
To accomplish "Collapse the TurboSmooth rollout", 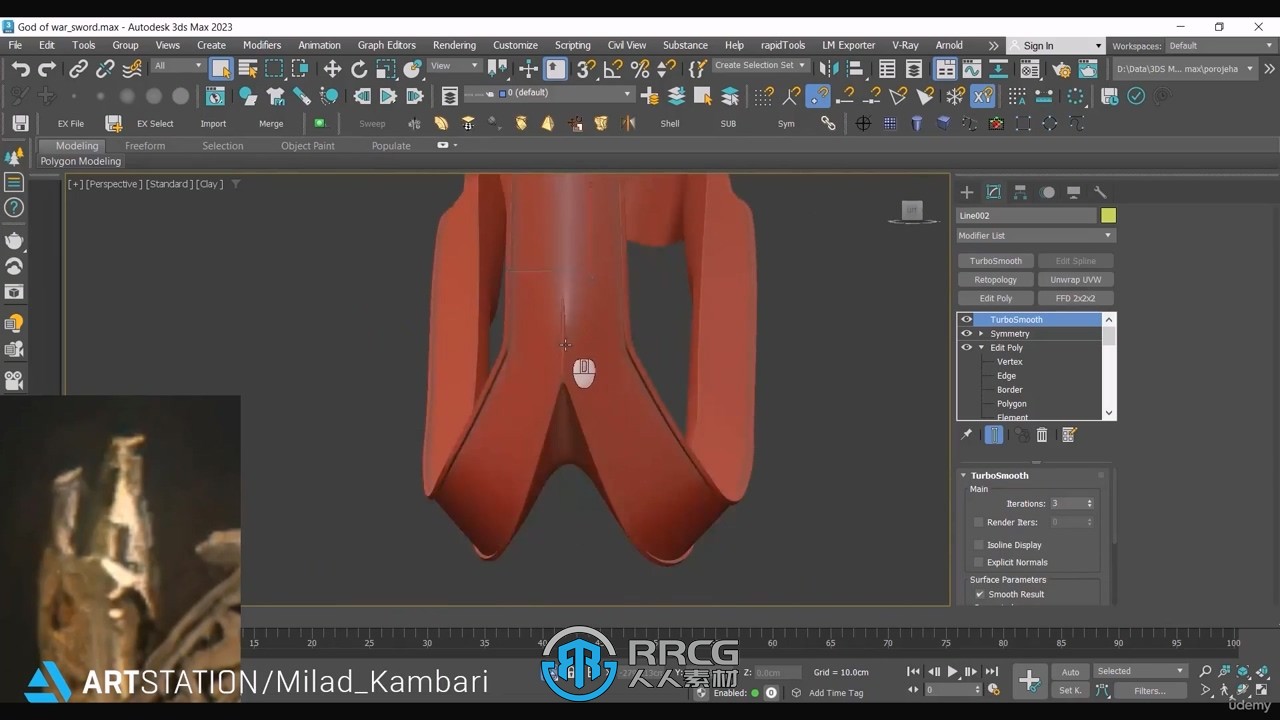I will pyautogui.click(x=964, y=476).
